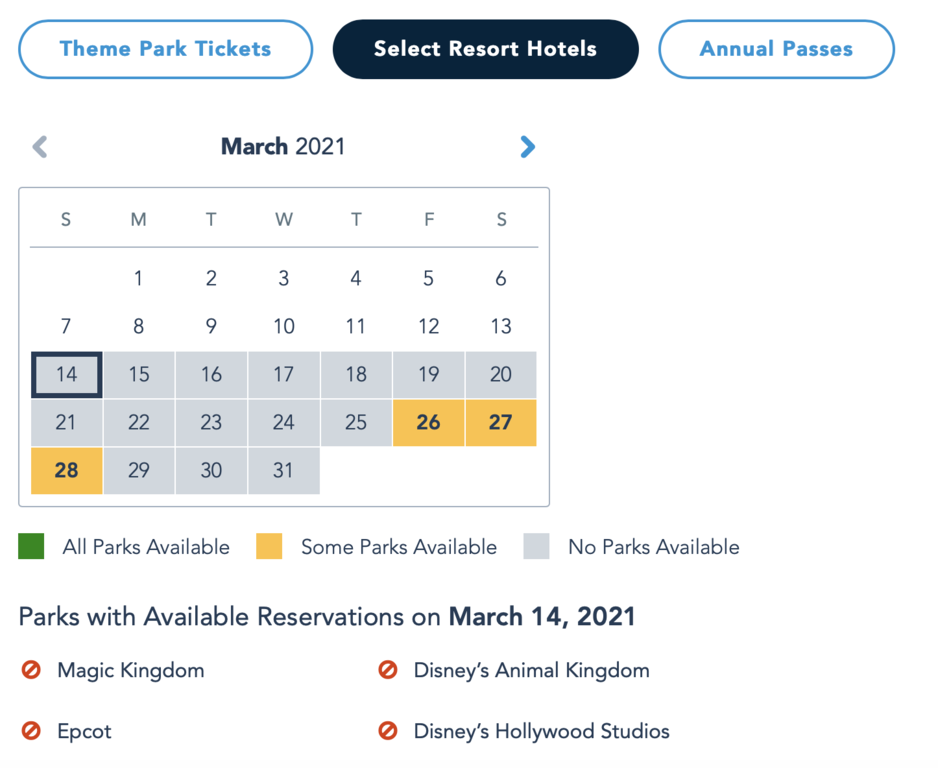Viewport: 938px width, 768px height.
Task: Switch to Theme Park Tickets tab
Action: click(165, 49)
